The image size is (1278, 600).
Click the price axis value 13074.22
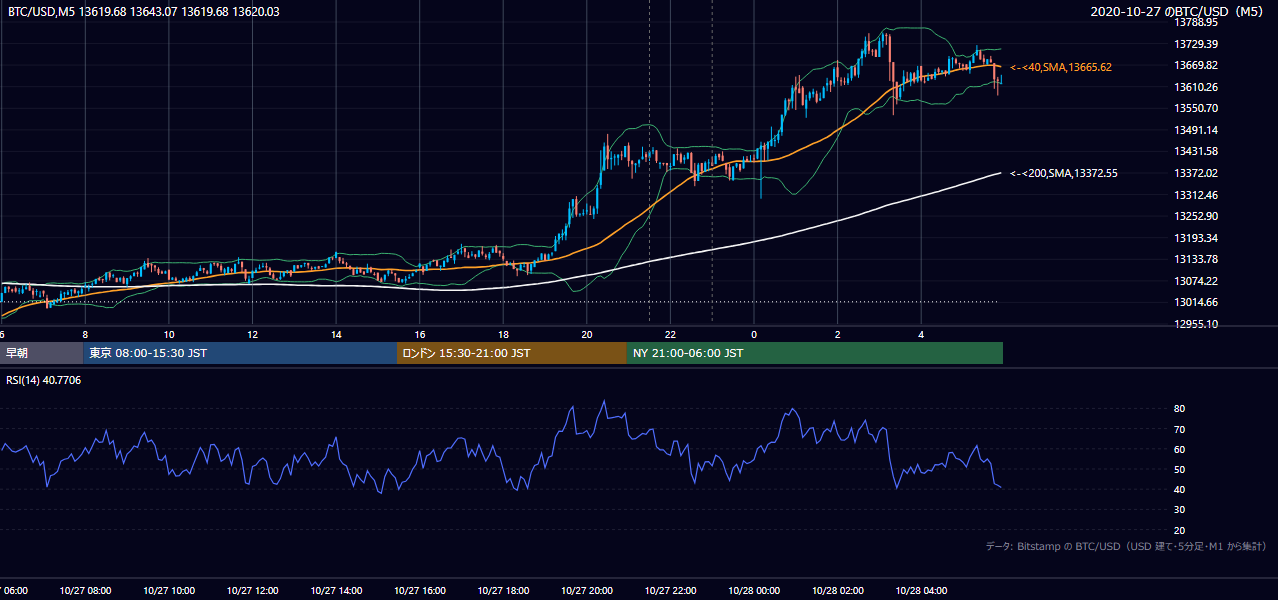pyautogui.click(x=1196, y=281)
